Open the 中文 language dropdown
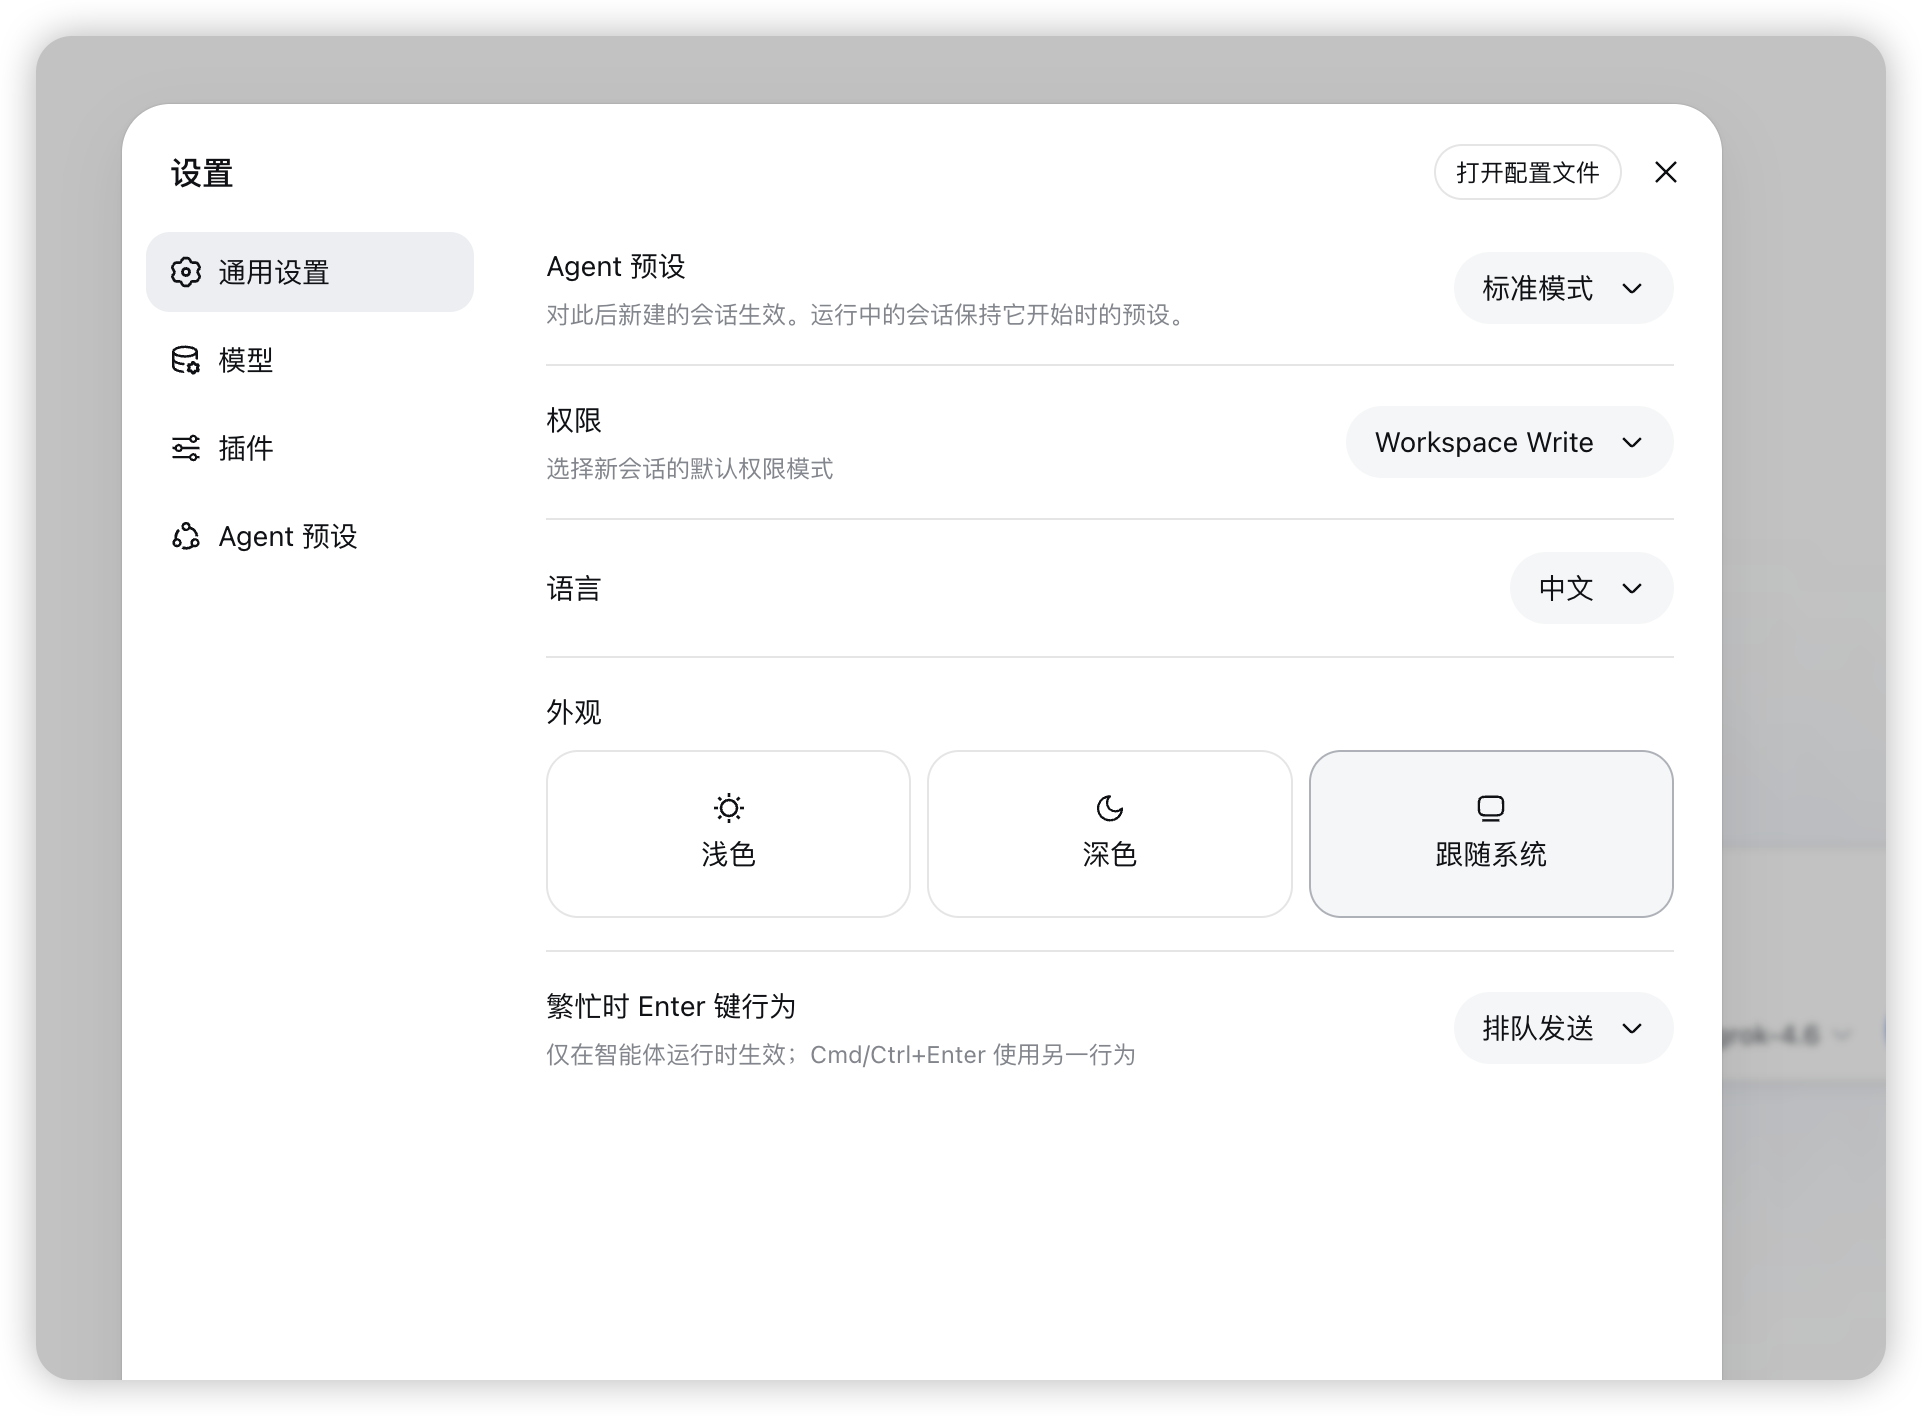1922x1416 pixels. (1592, 588)
